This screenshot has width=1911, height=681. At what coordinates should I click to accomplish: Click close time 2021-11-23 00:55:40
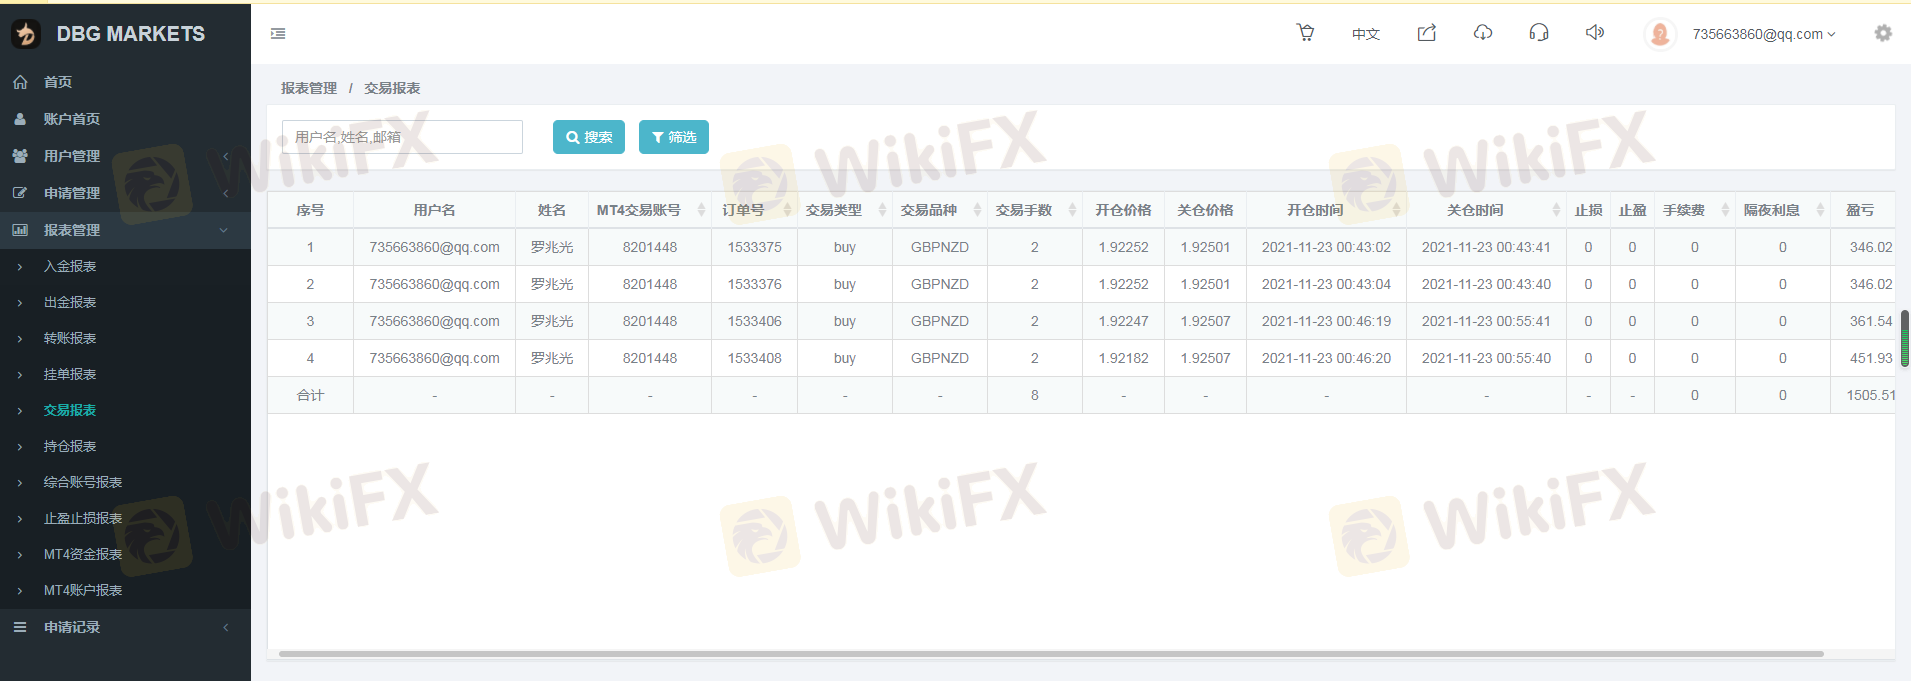[1486, 358]
